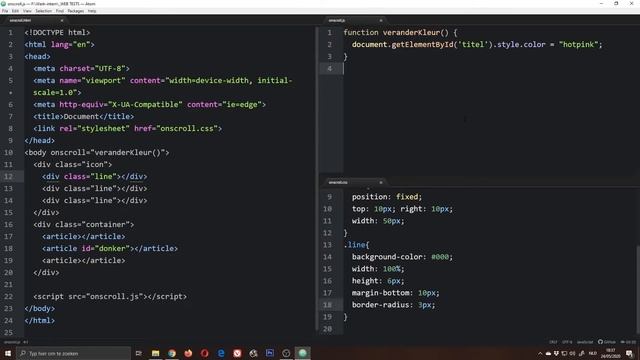
Task: Select the onscroll.html tab in left pane
Action: tap(35, 20)
